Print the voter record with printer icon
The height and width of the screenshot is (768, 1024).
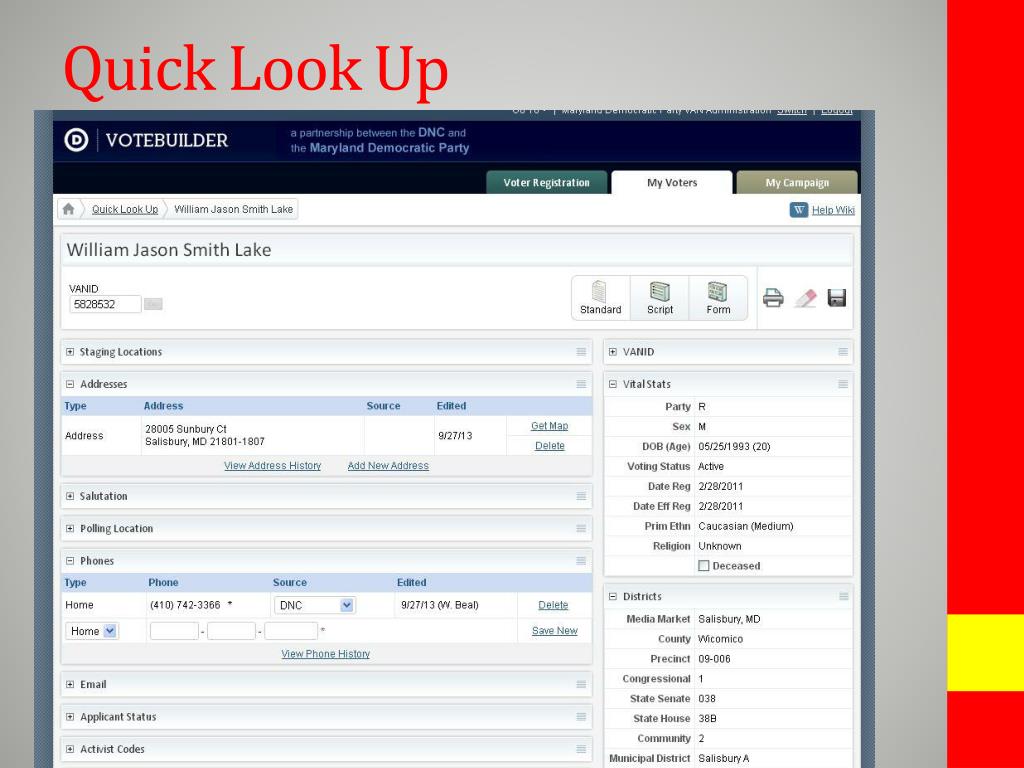coord(773,298)
